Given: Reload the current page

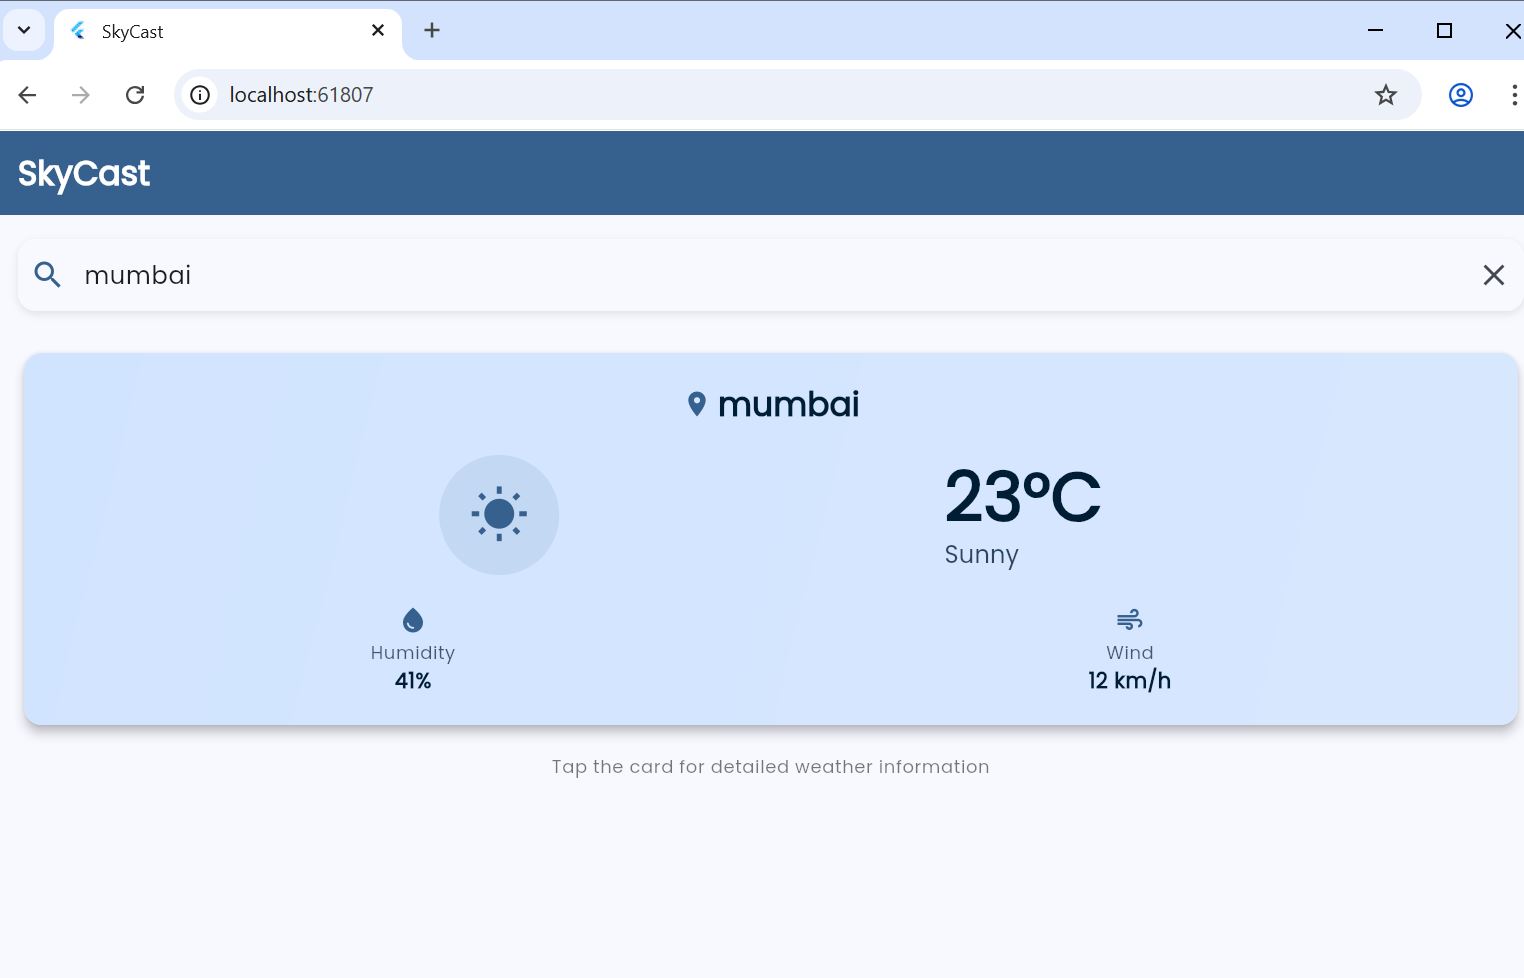Looking at the screenshot, I should 135,94.
